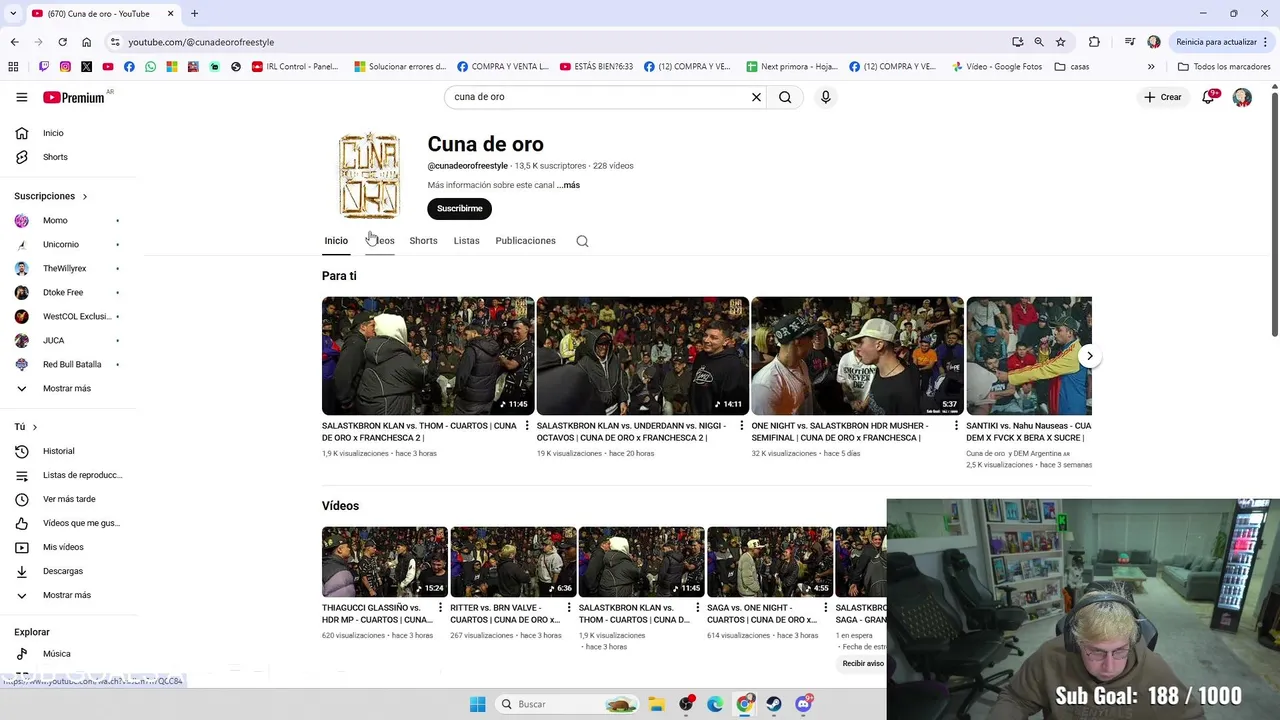Open the Chrome tab search dropdown arrow

[13, 14]
